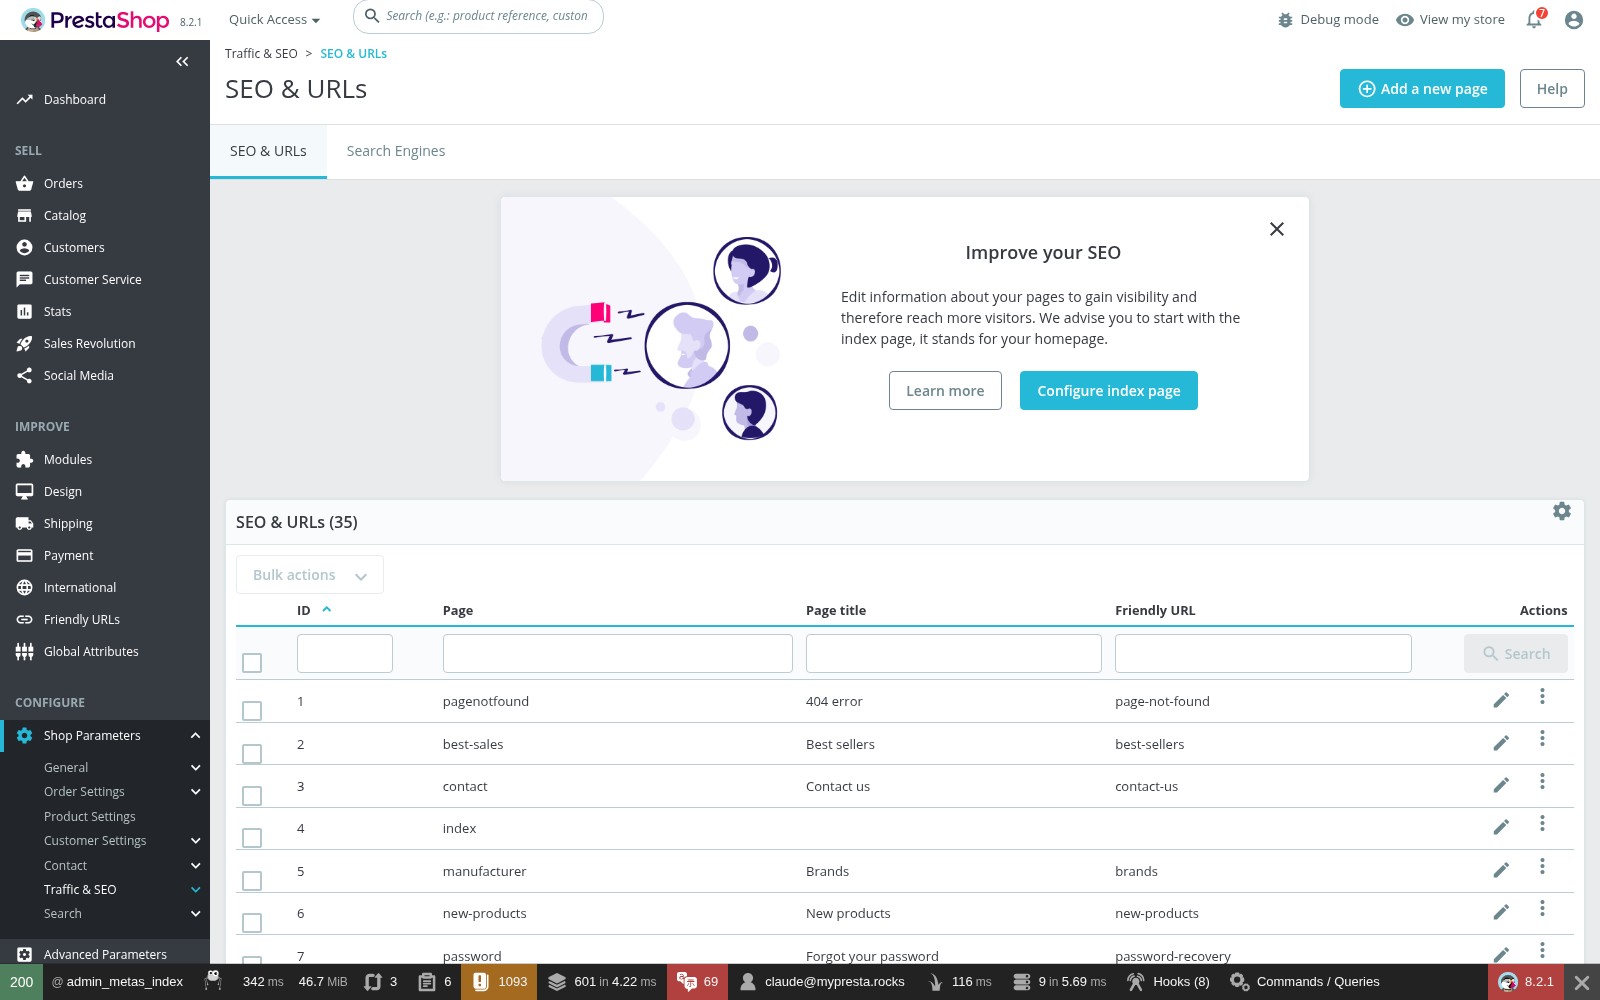Check the contact row checkbox
This screenshot has width=1600, height=1000.
point(252,796)
